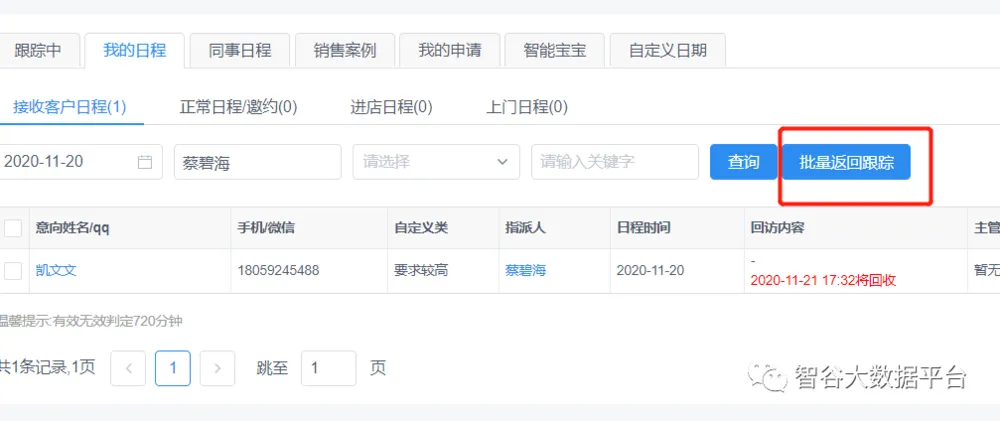Go to the 我的申请 tab
This screenshot has height=421, width=1000.
pos(449,50)
